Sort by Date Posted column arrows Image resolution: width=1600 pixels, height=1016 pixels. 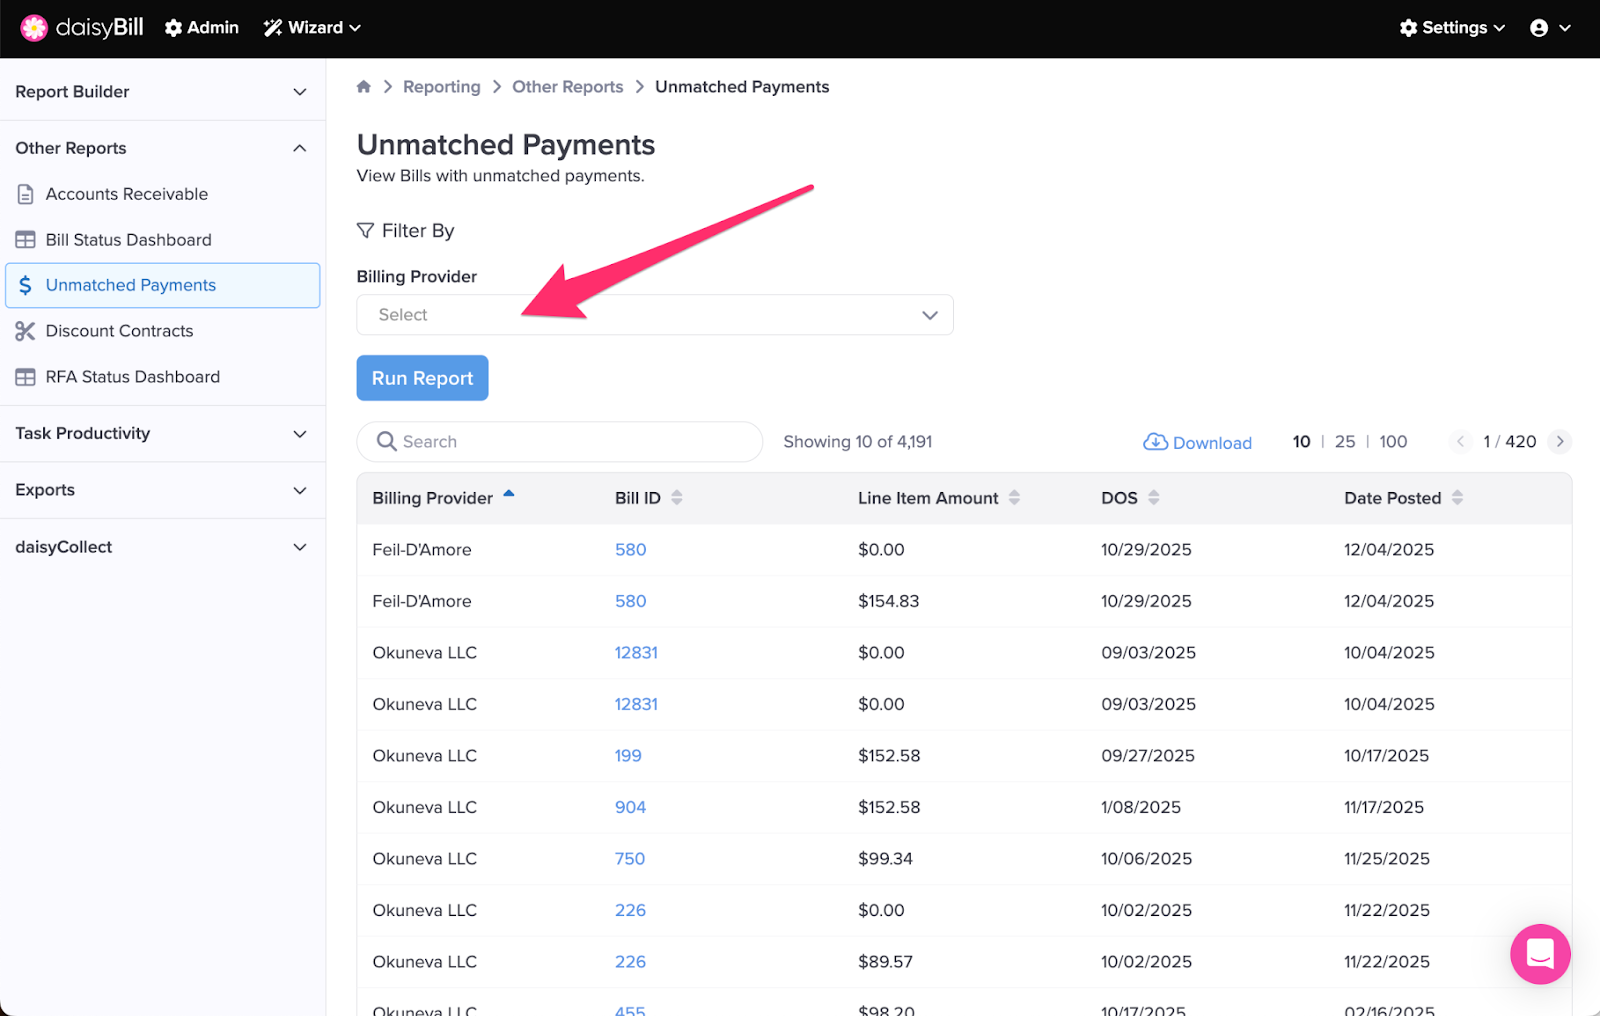click(x=1457, y=498)
